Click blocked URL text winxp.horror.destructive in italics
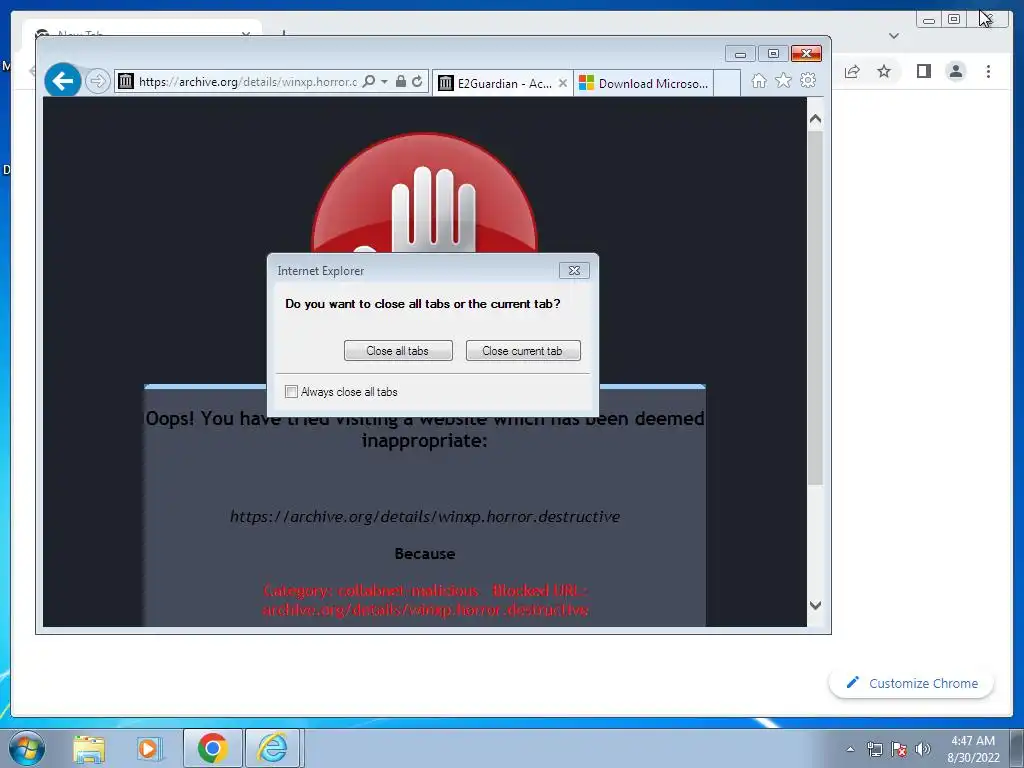 [x=424, y=517]
